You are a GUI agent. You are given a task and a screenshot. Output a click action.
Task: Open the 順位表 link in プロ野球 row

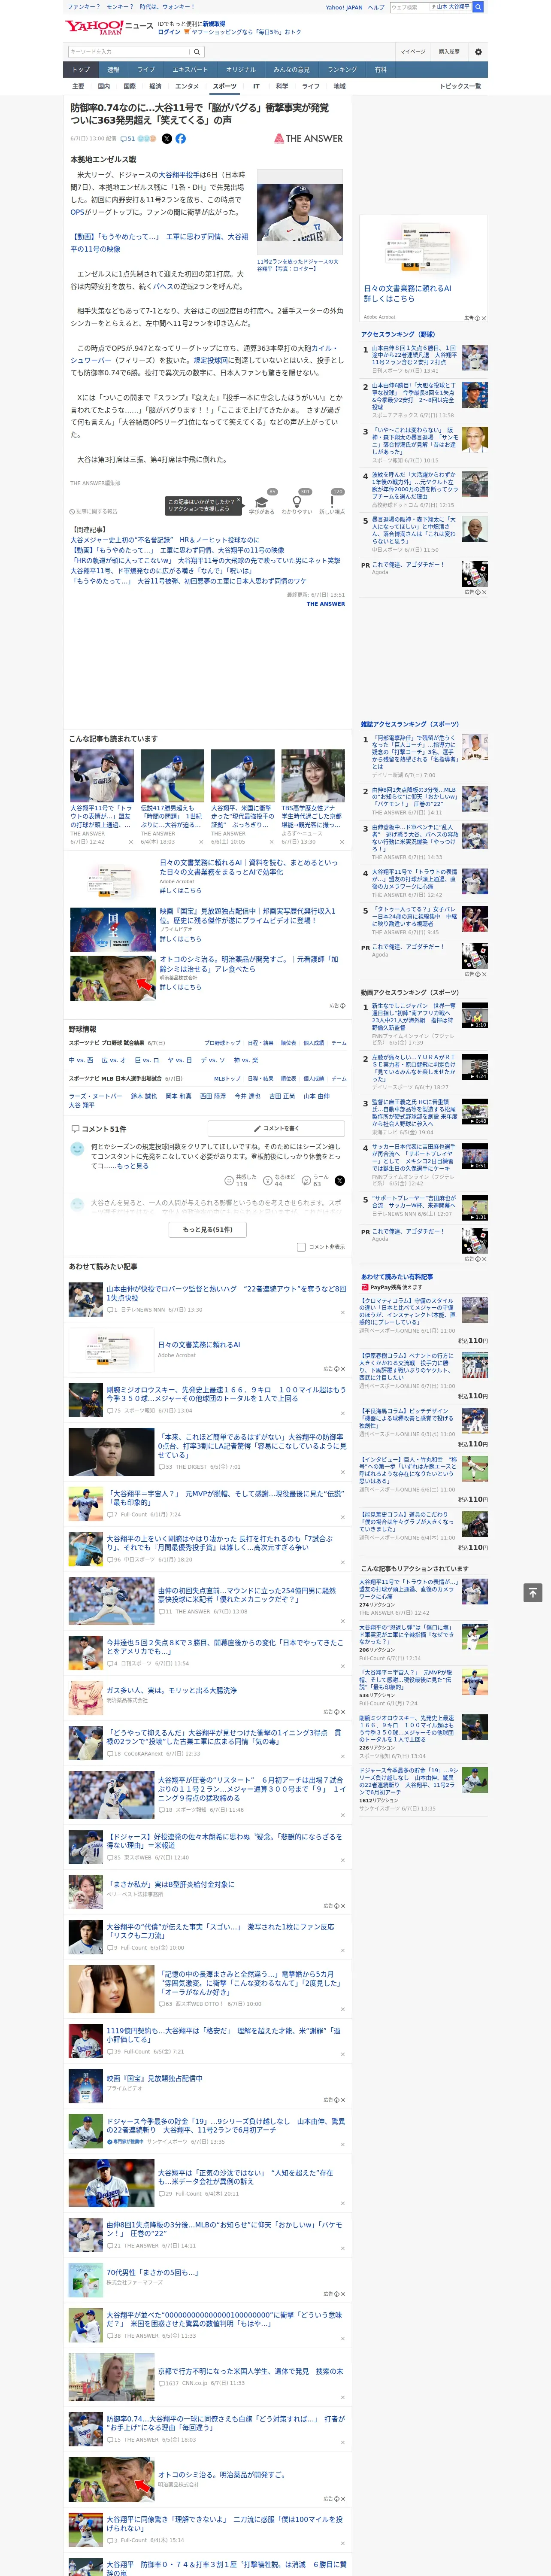coord(288,1042)
